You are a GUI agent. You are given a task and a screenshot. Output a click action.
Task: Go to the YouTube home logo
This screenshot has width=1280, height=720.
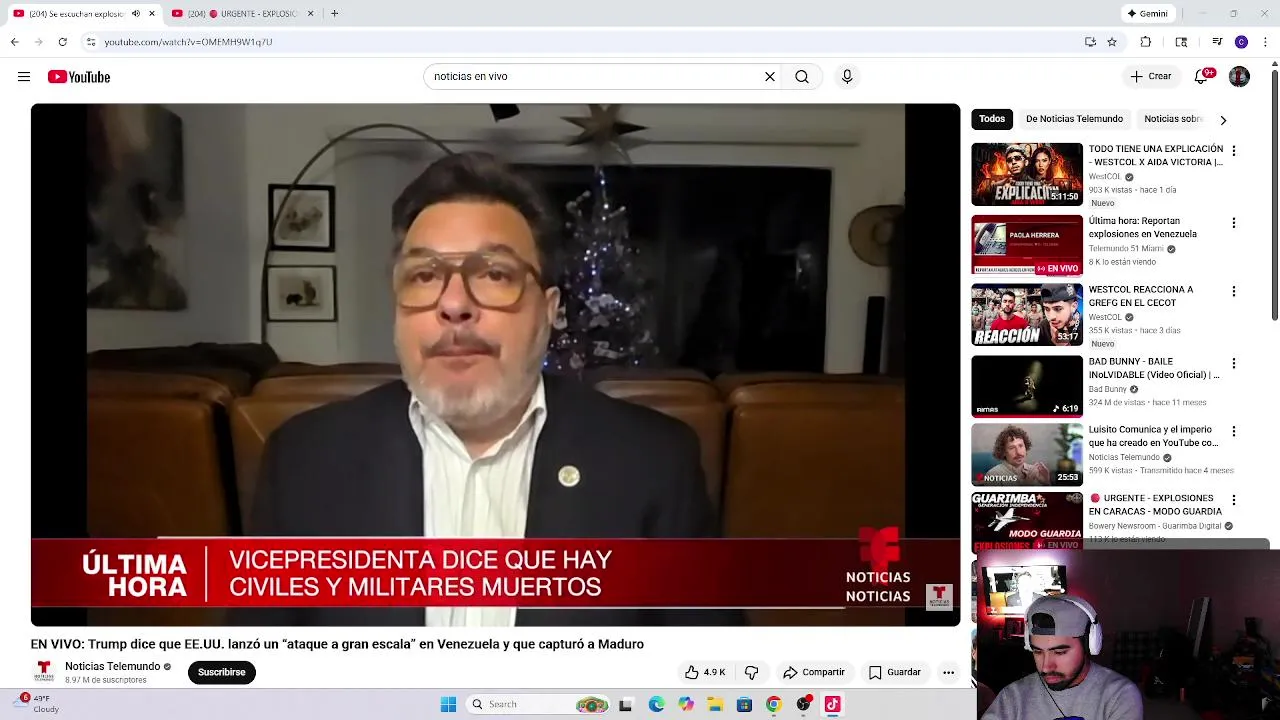coord(79,77)
